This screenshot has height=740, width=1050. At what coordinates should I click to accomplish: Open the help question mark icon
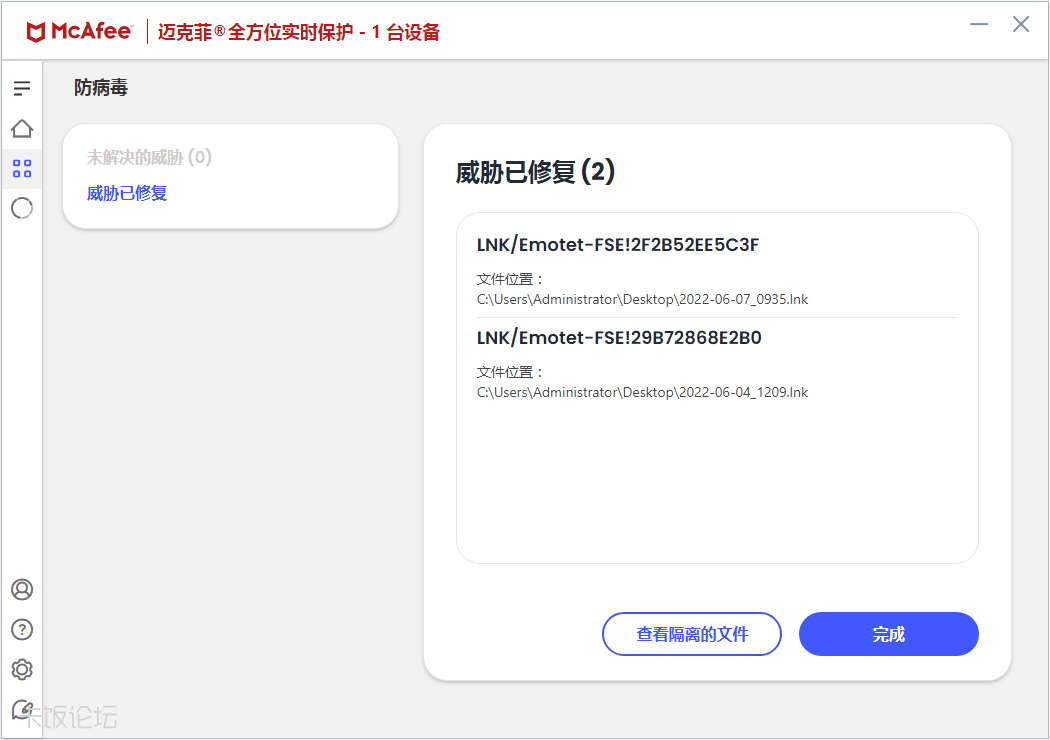pos(22,630)
